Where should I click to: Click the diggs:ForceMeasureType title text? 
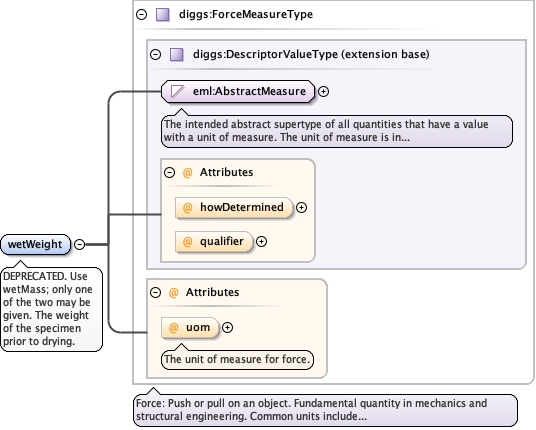(x=246, y=14)
